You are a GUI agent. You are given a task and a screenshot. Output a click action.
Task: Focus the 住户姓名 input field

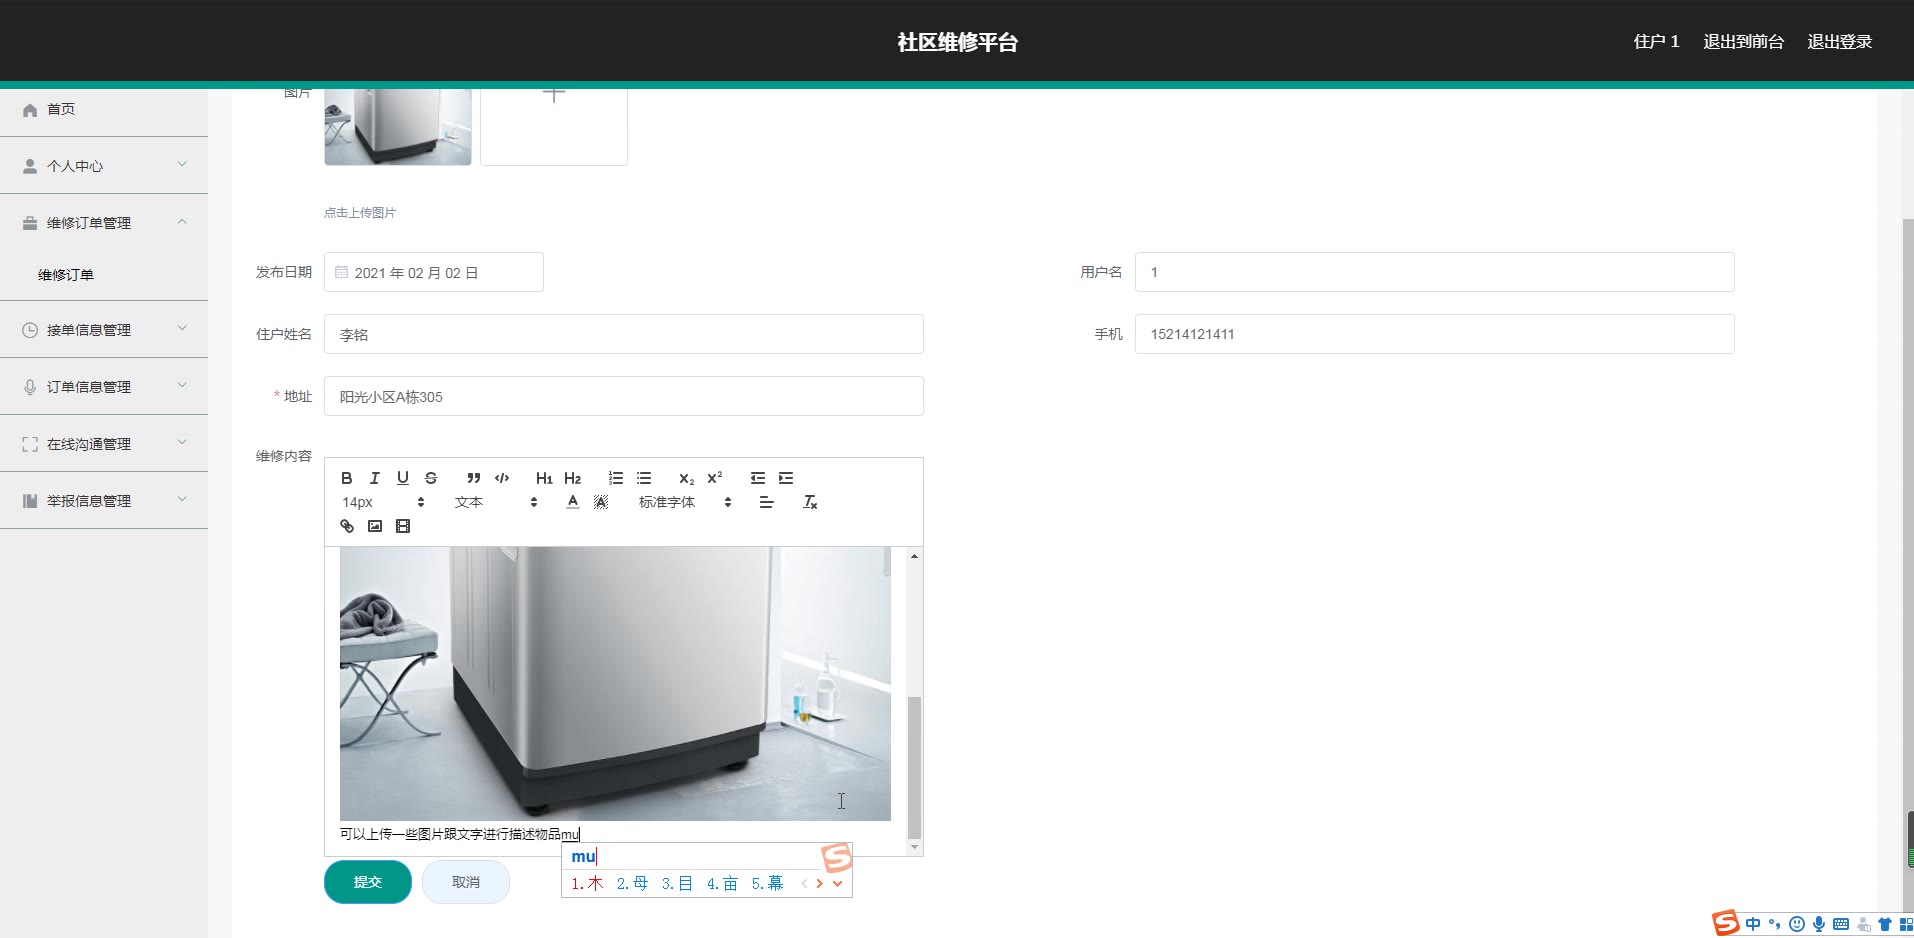[x=624, y=334]
